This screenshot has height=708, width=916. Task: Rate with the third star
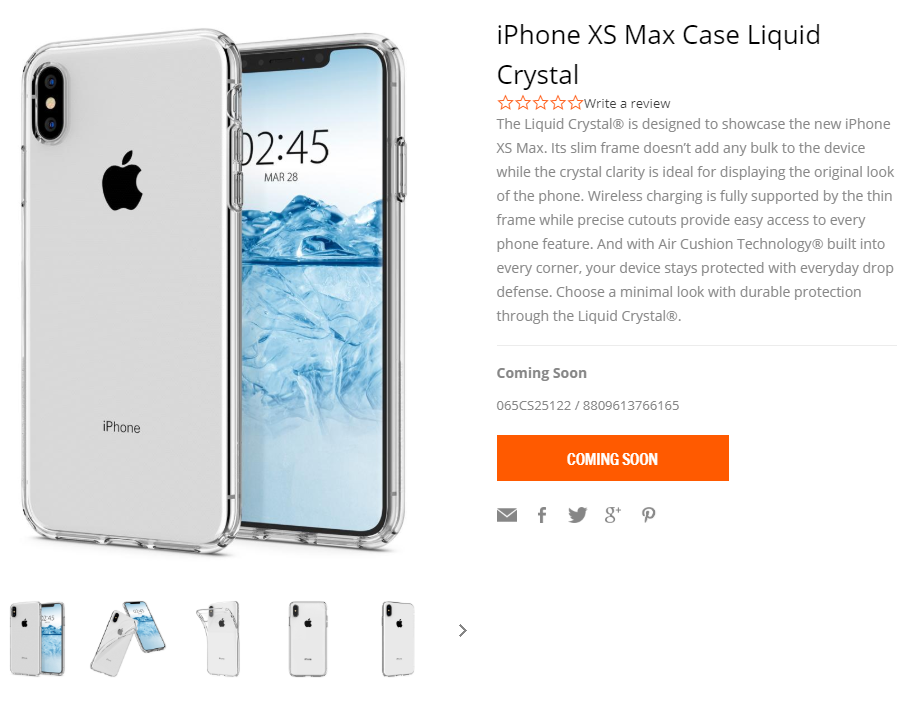(540, 103)
